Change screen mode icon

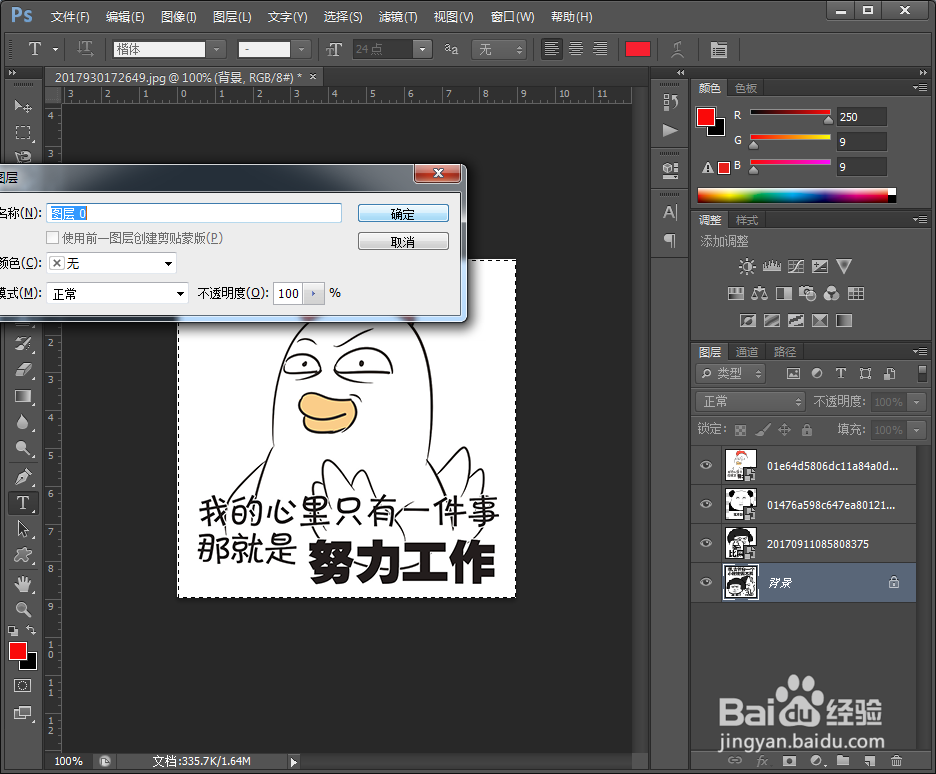pos(23,713)
